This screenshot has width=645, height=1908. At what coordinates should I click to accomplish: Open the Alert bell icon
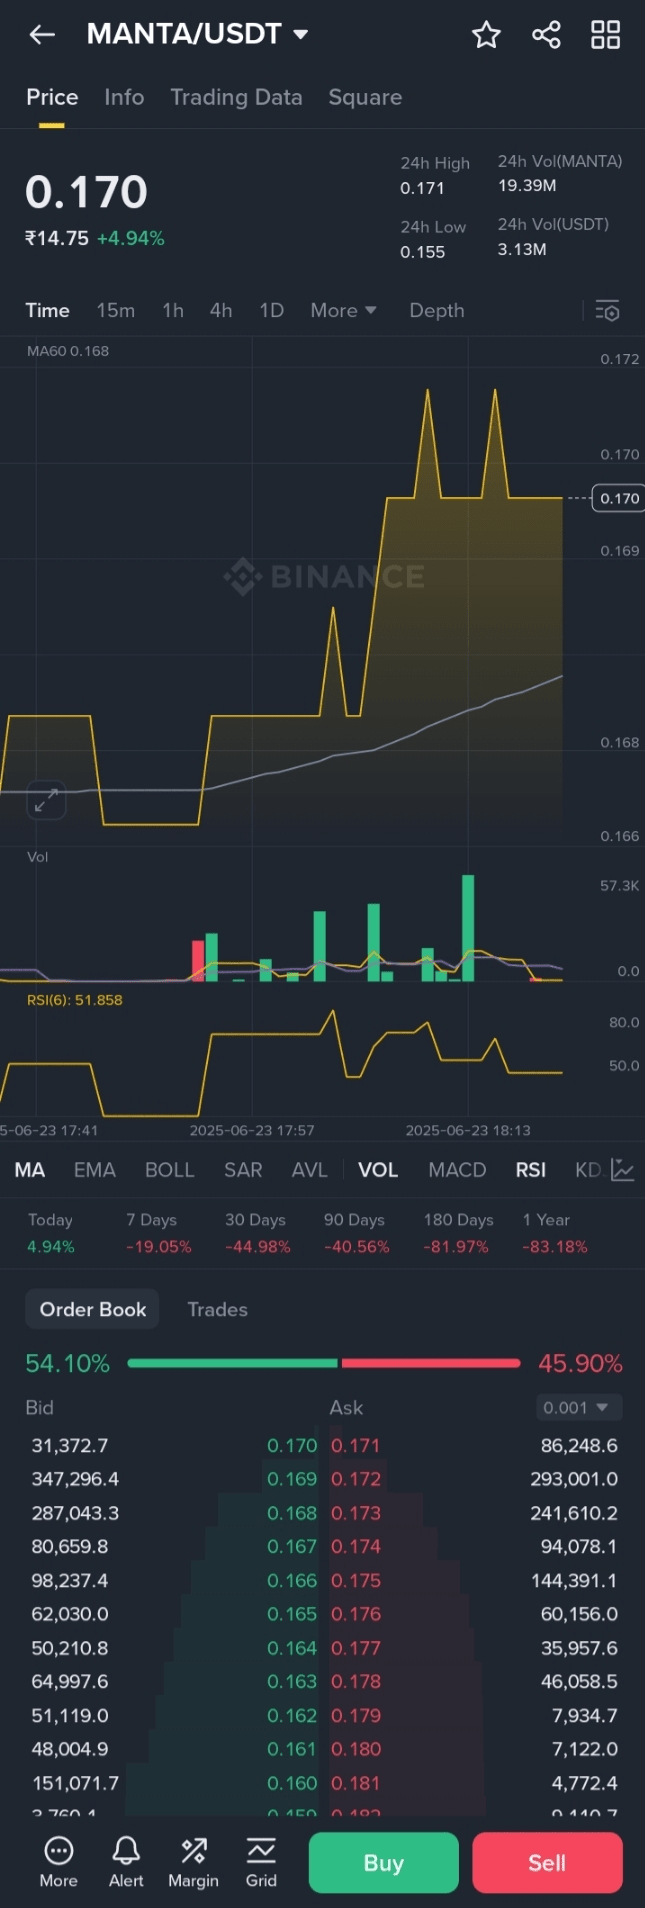point(126,1862)
